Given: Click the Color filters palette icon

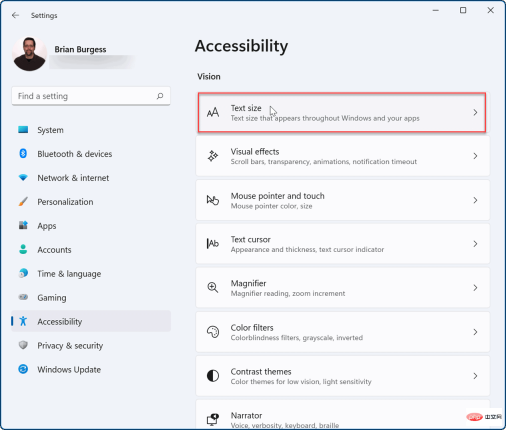Looking at the screenshot, I should (x=213, y=332).
